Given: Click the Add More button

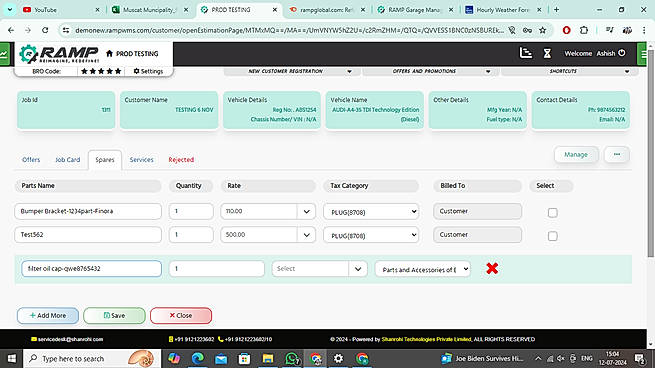Looking at the screenshot, I should click(48, 315).
